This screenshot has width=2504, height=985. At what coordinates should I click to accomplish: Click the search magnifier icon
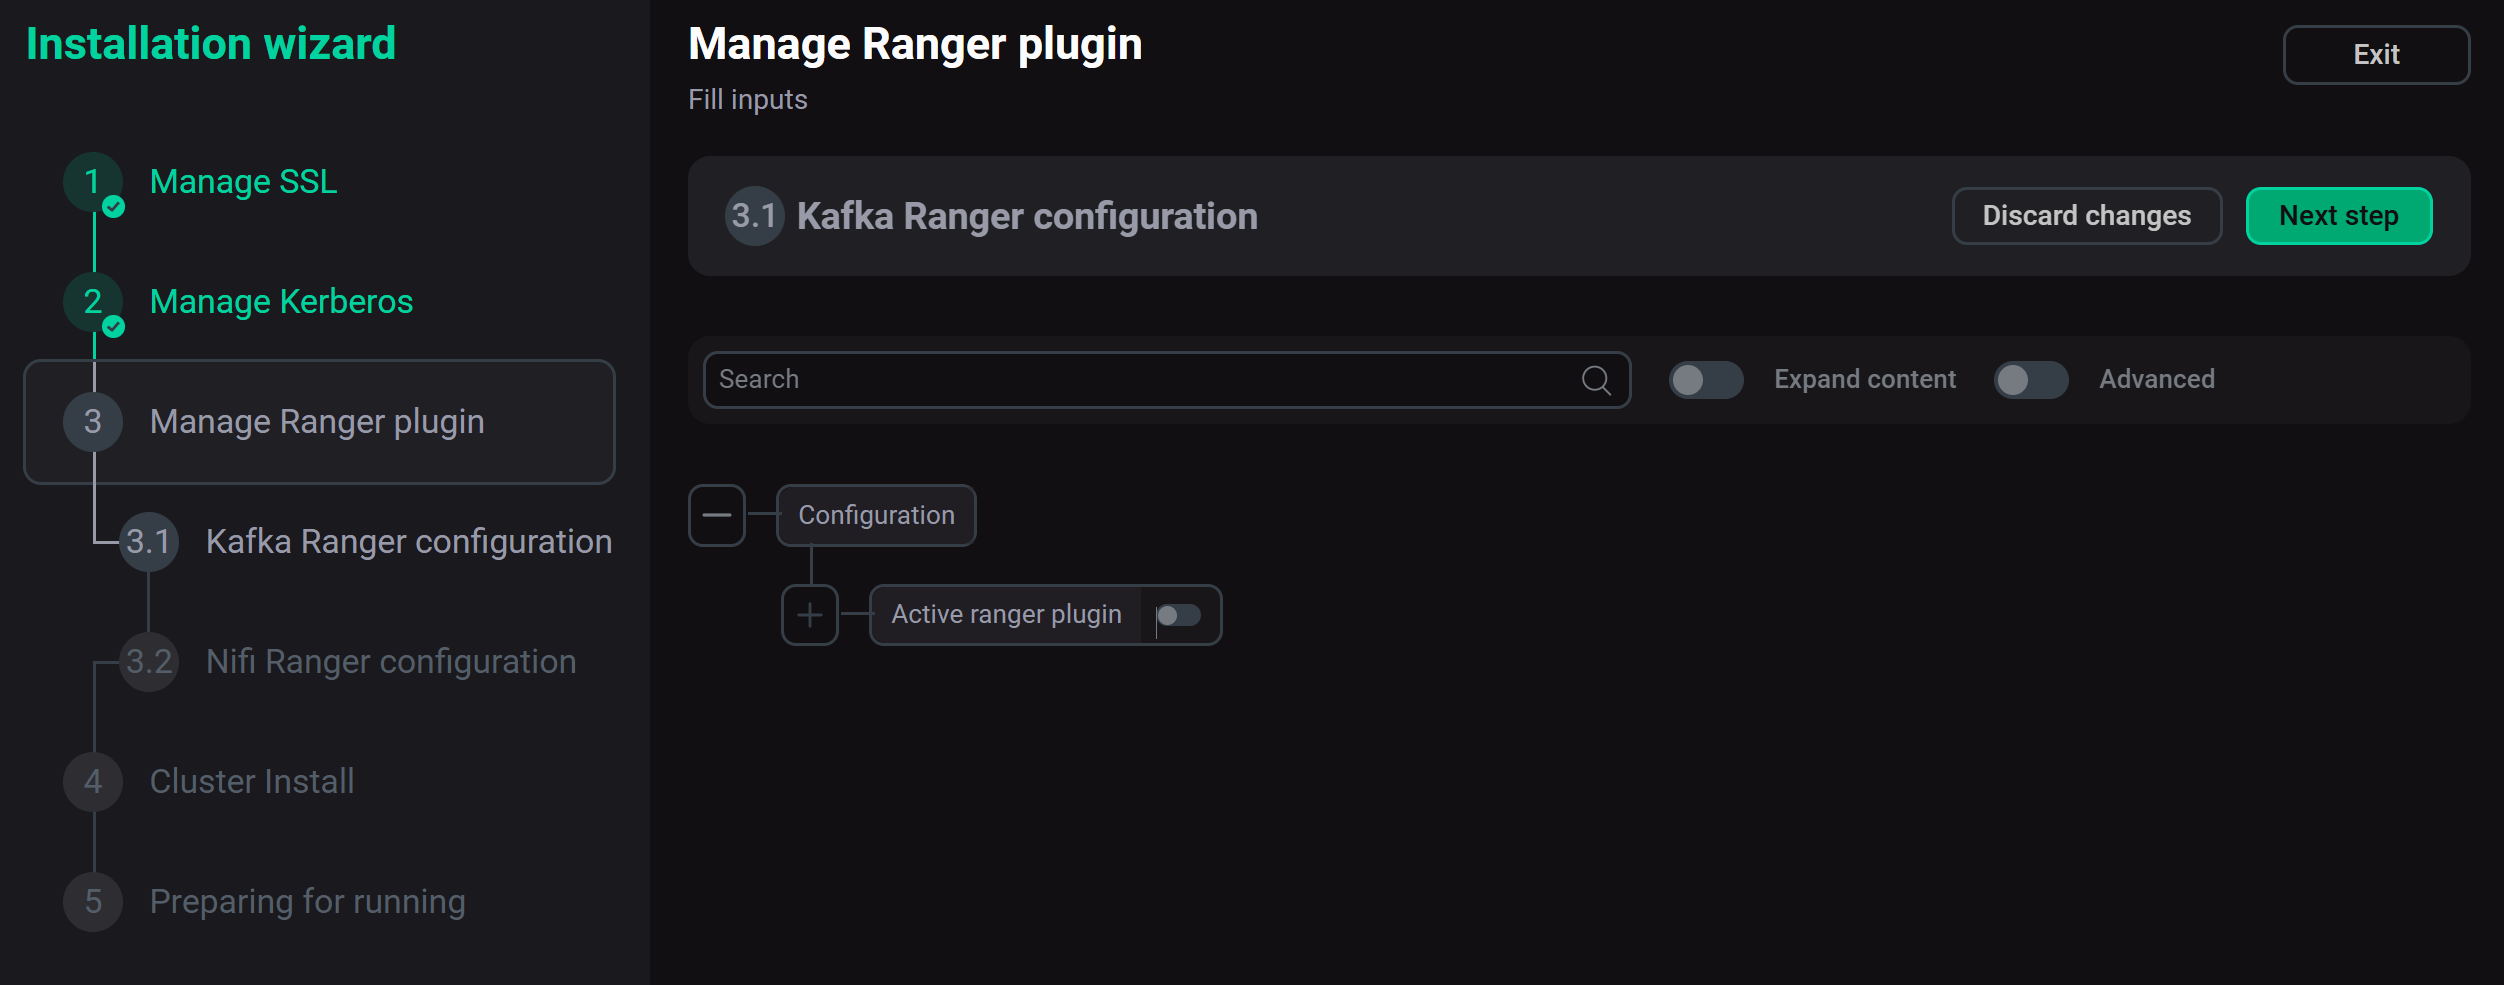pos(1596,380)
